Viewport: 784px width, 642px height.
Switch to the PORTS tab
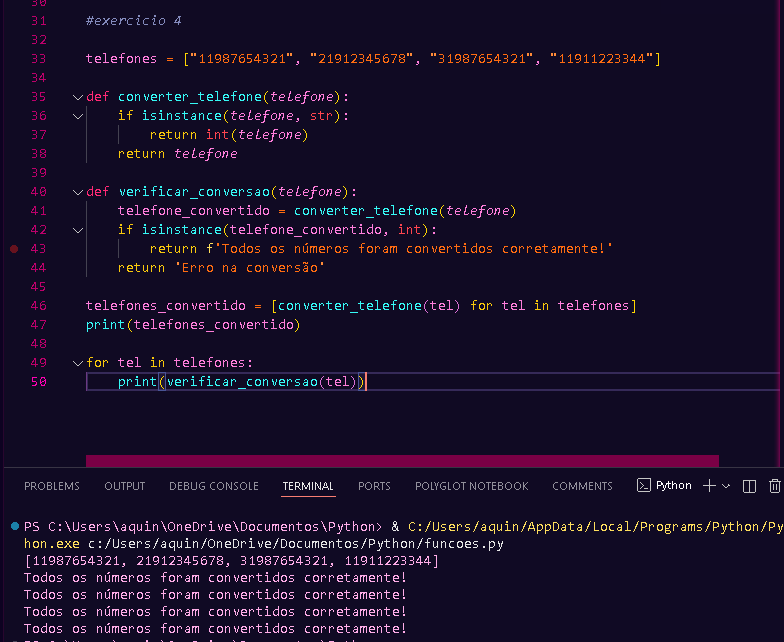pos(374,486)
